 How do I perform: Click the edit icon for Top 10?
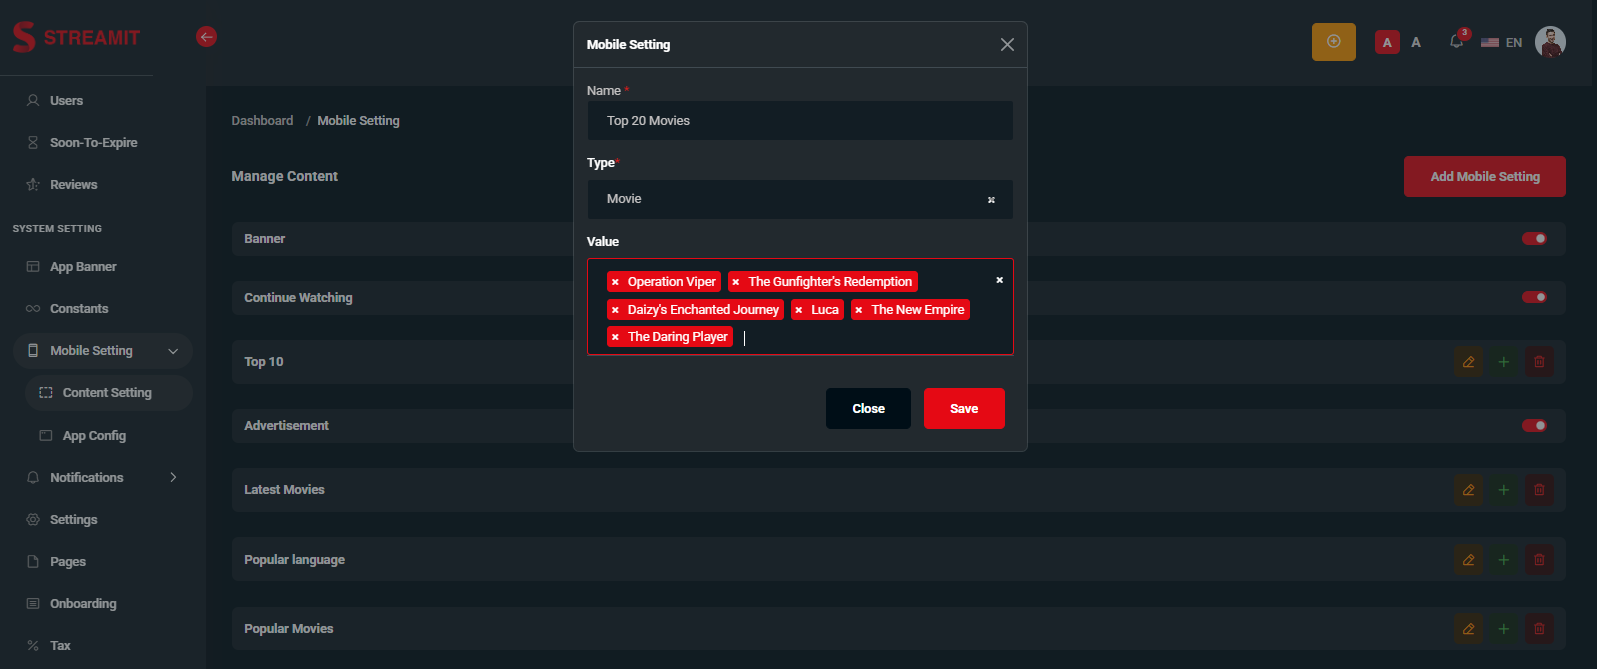click(x=1468, y=362)
